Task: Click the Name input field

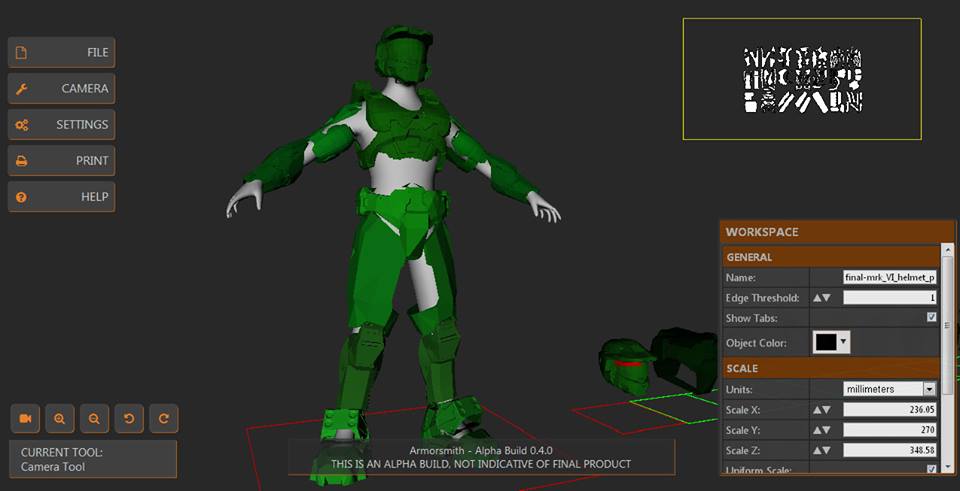Action: coord(890,277)
